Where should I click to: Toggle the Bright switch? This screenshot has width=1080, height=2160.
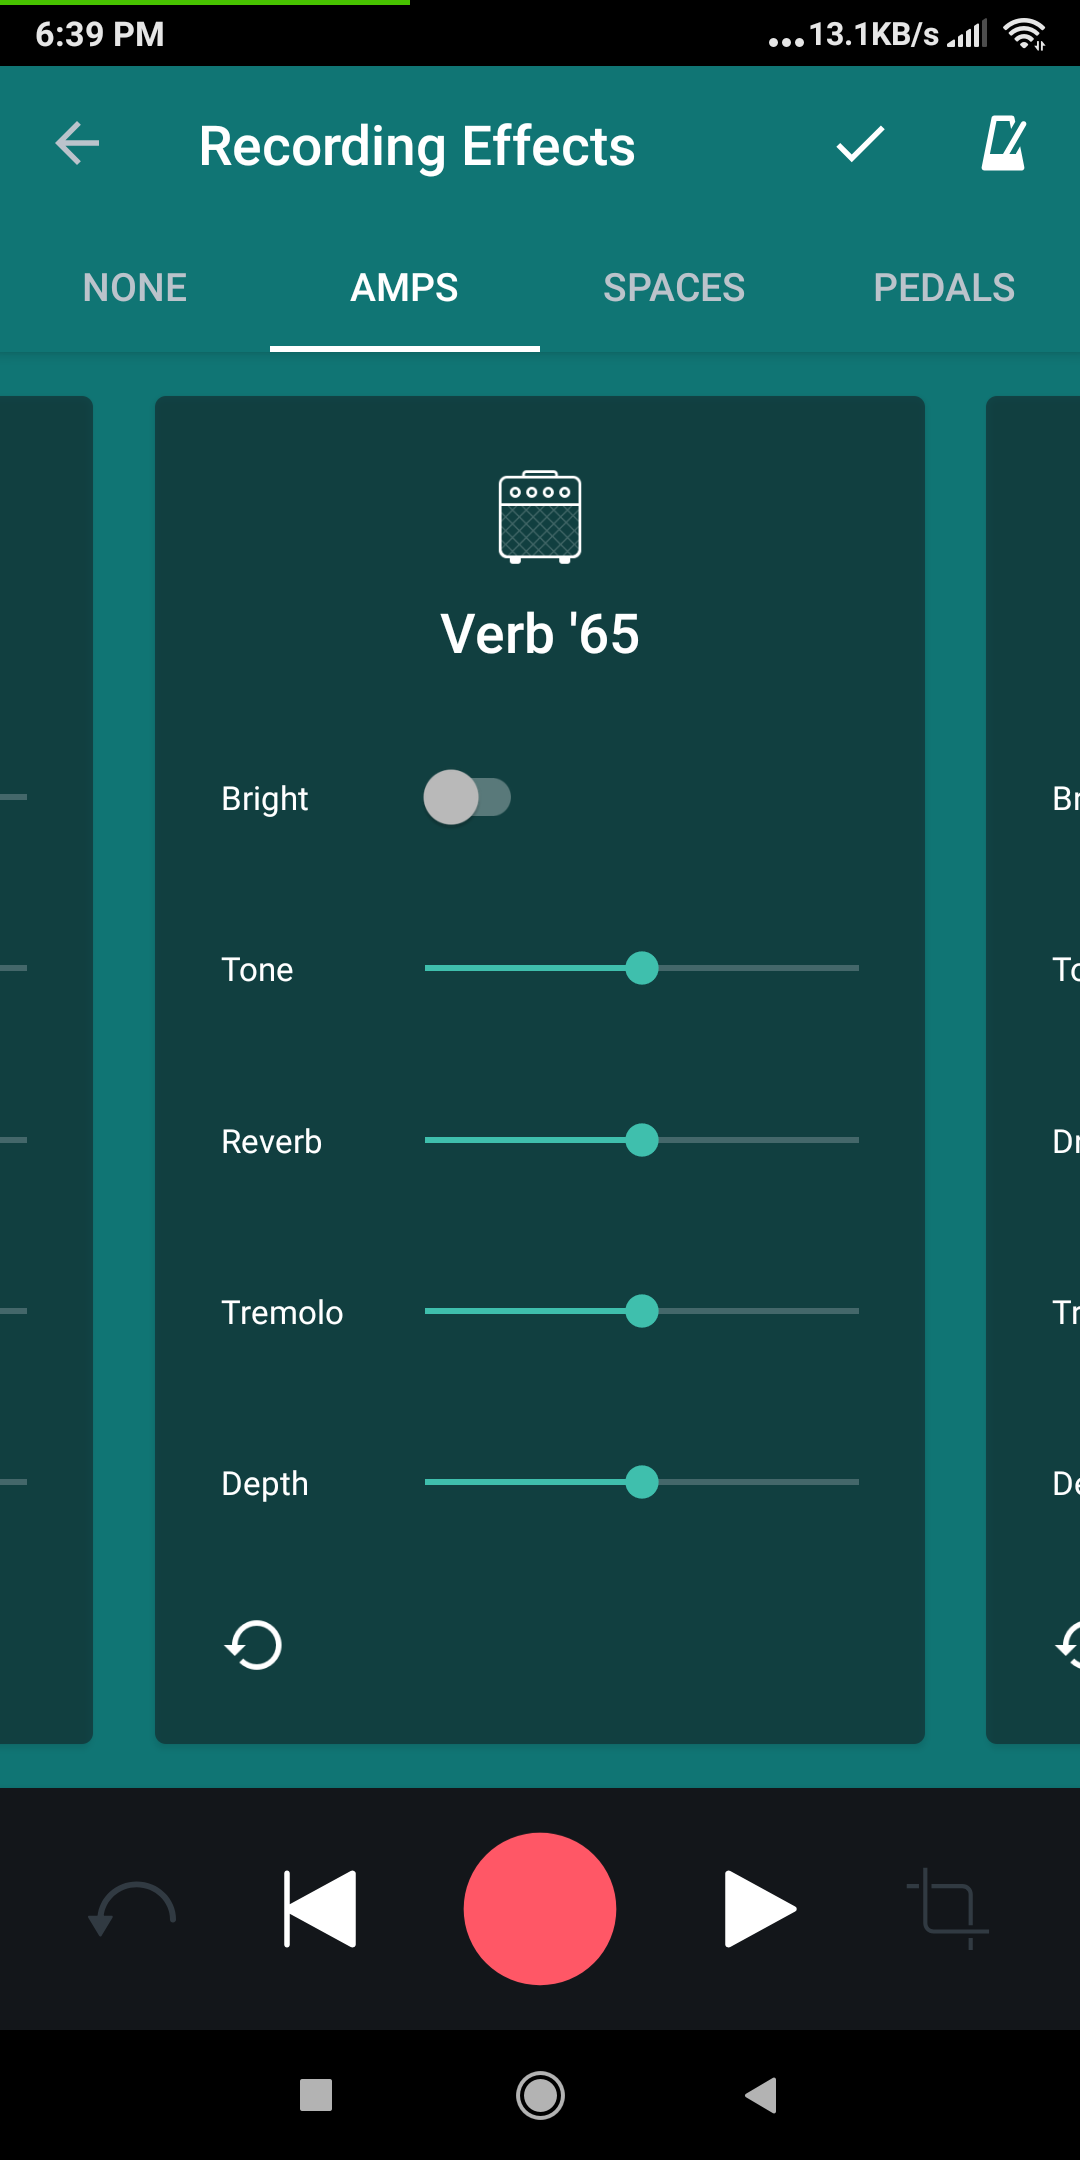pos(467,797)
